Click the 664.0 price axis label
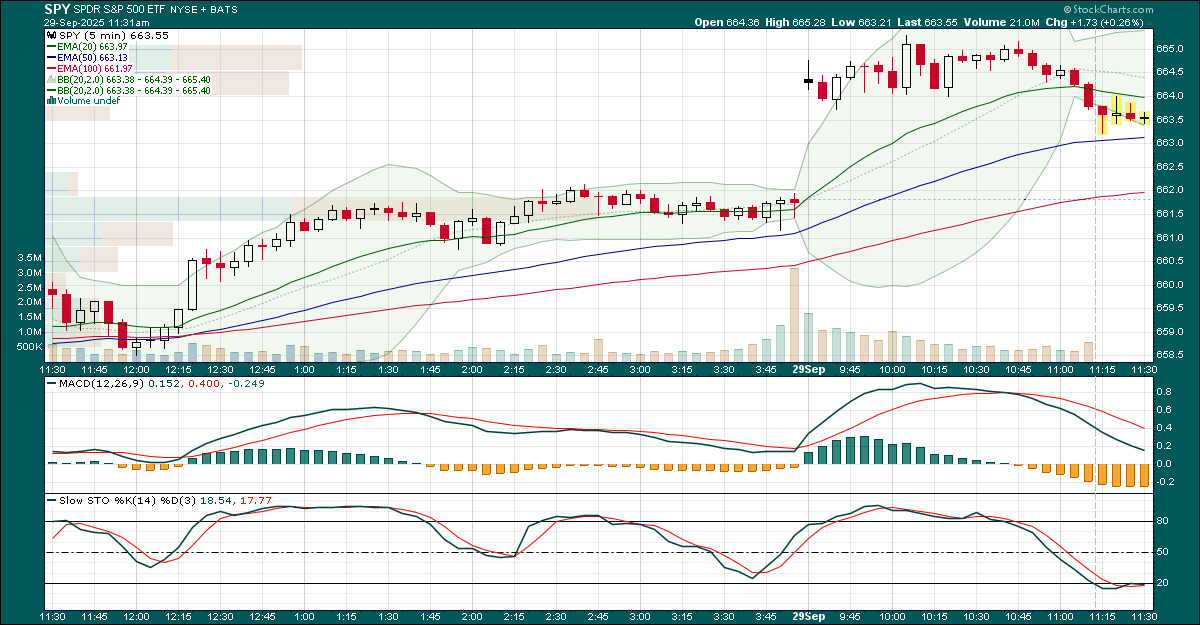The height and width of the screenshot is (625, 1200). pyautogui.click(x=1170, y=95)
